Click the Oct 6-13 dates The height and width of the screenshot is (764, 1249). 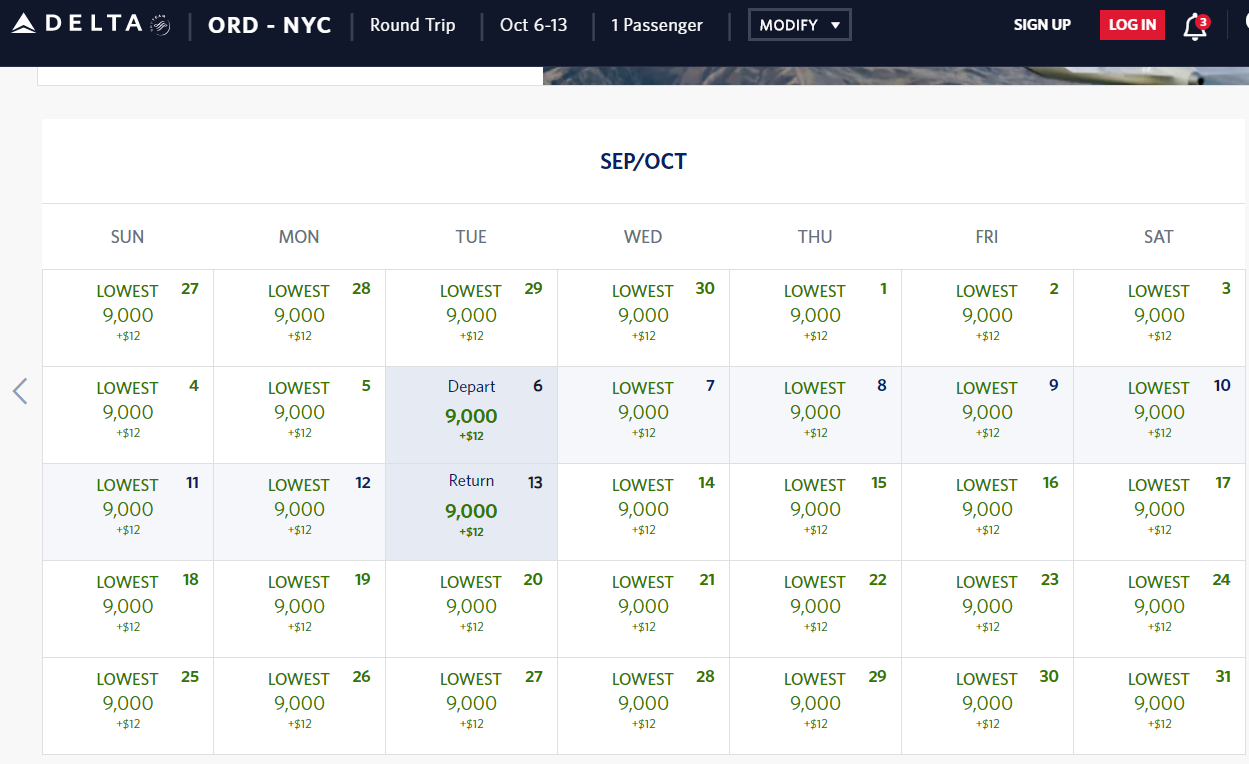point(533,25)
